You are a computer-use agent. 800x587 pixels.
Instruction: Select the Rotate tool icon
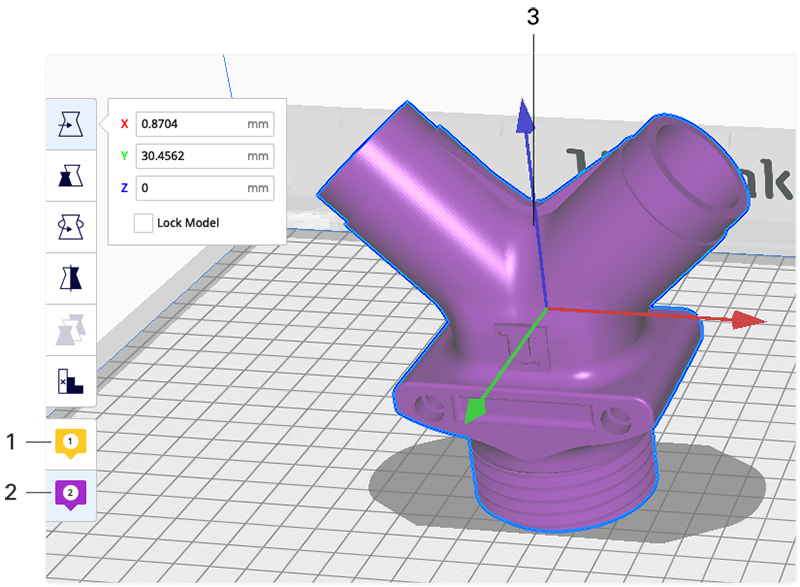click(x=70, y=227)
